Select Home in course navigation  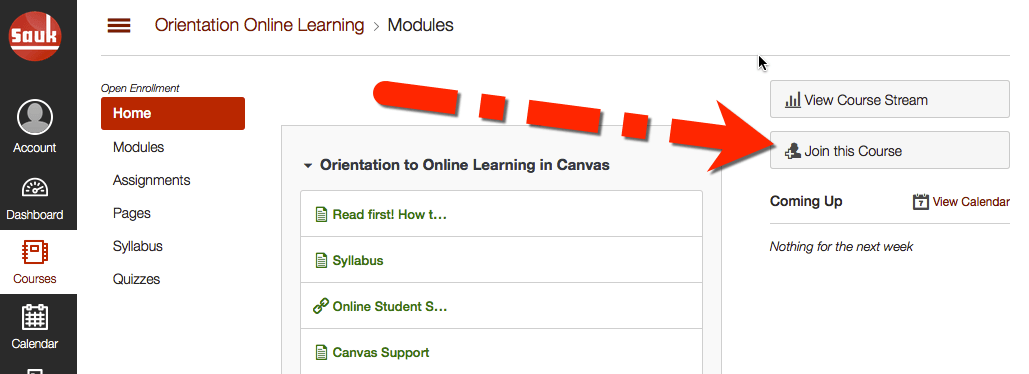click(173, 114)
